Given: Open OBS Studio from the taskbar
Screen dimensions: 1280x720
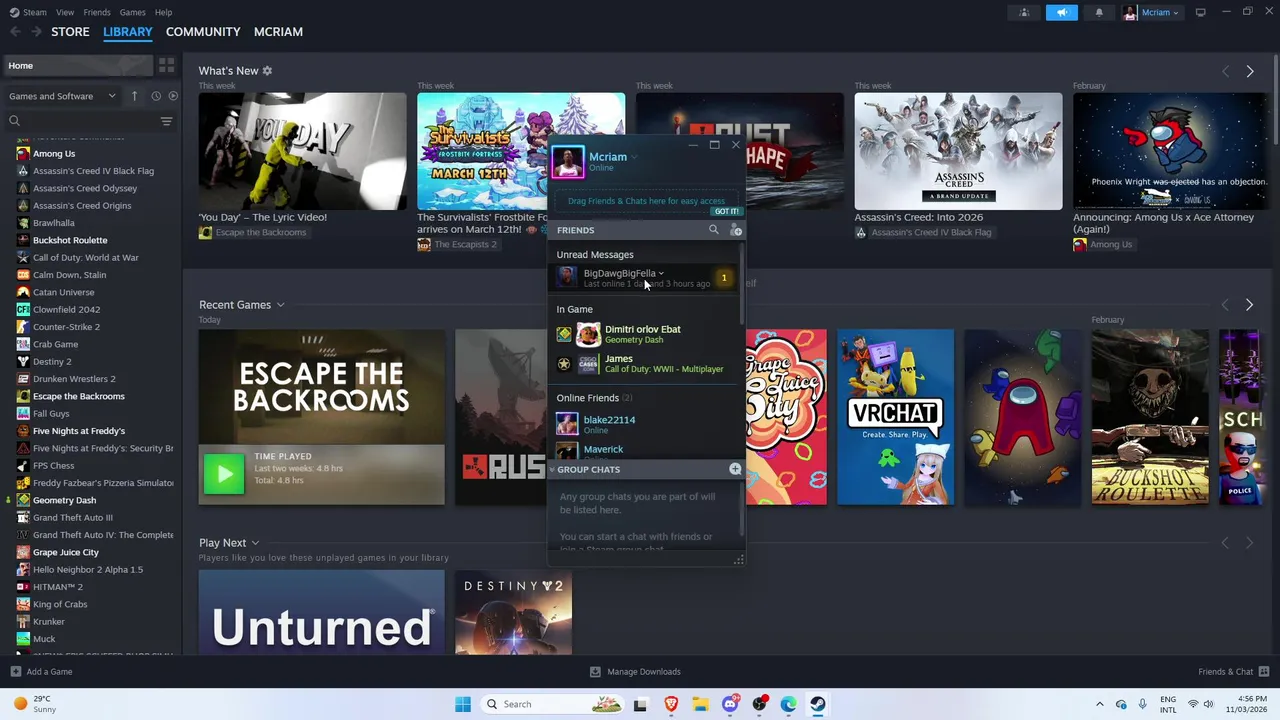Looking at the screenshot, I should (760, 704).
